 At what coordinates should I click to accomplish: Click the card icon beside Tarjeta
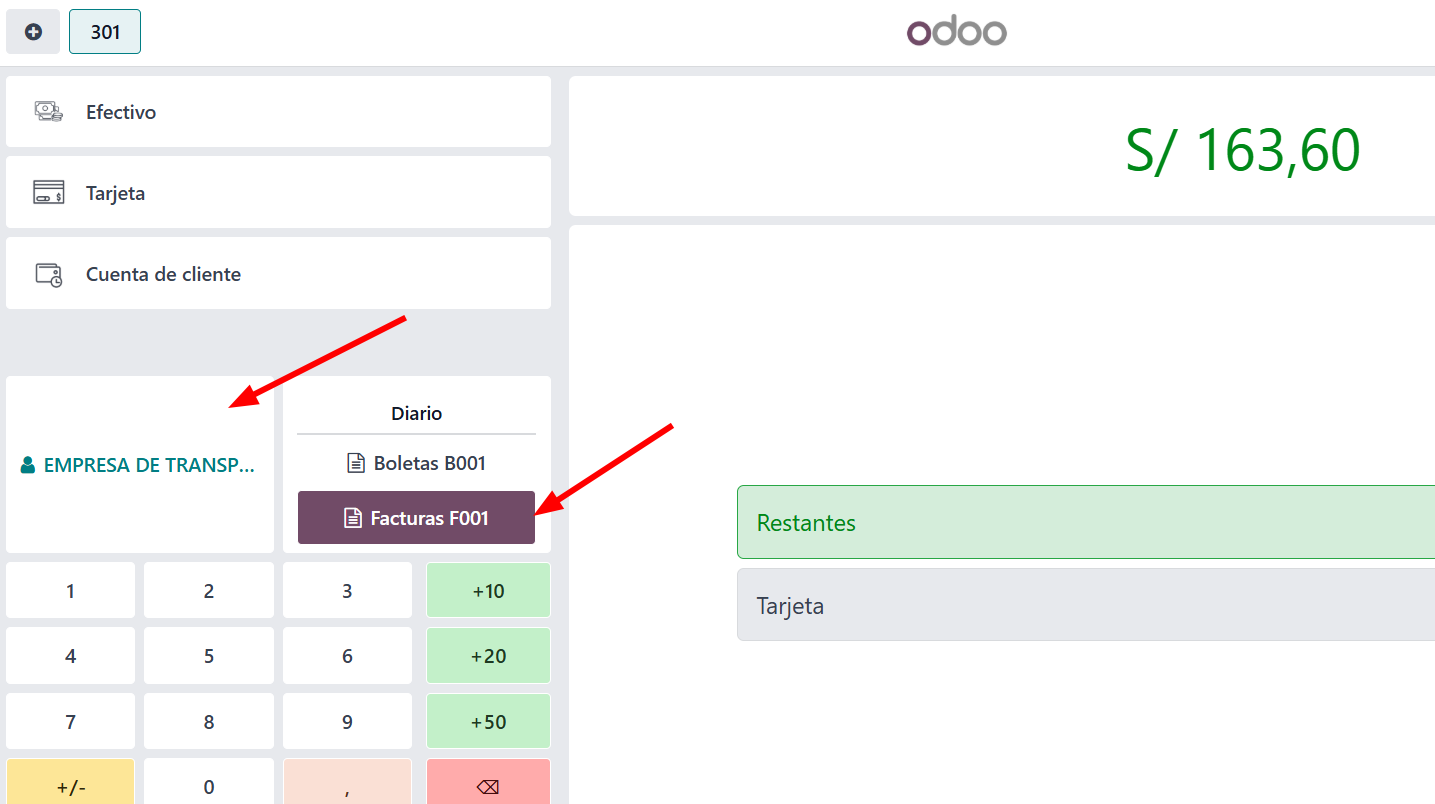pyautogui.click(x=48, y=193)
